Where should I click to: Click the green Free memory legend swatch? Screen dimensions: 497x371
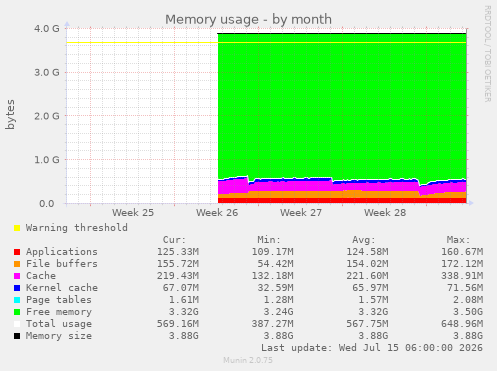[x=17, y=312]
